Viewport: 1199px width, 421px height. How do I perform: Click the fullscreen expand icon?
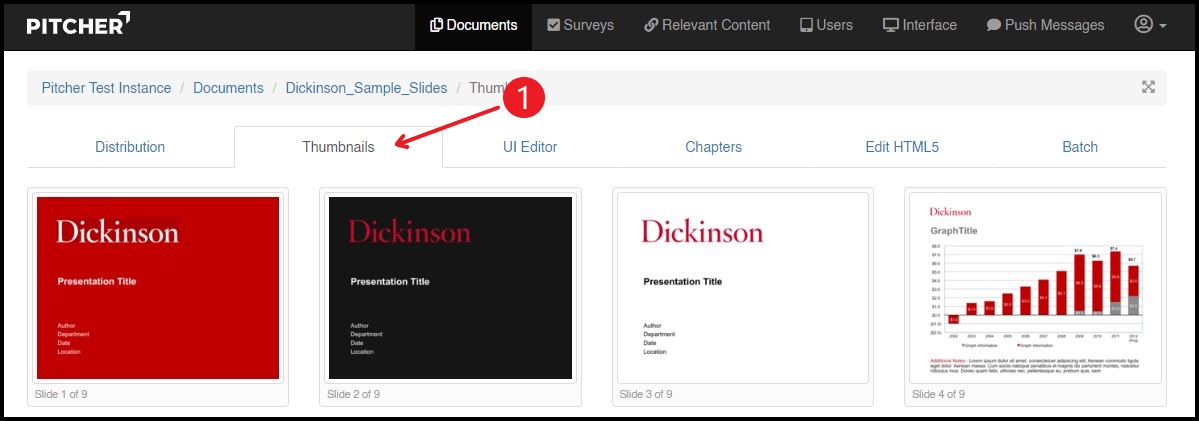(1148, 87)
